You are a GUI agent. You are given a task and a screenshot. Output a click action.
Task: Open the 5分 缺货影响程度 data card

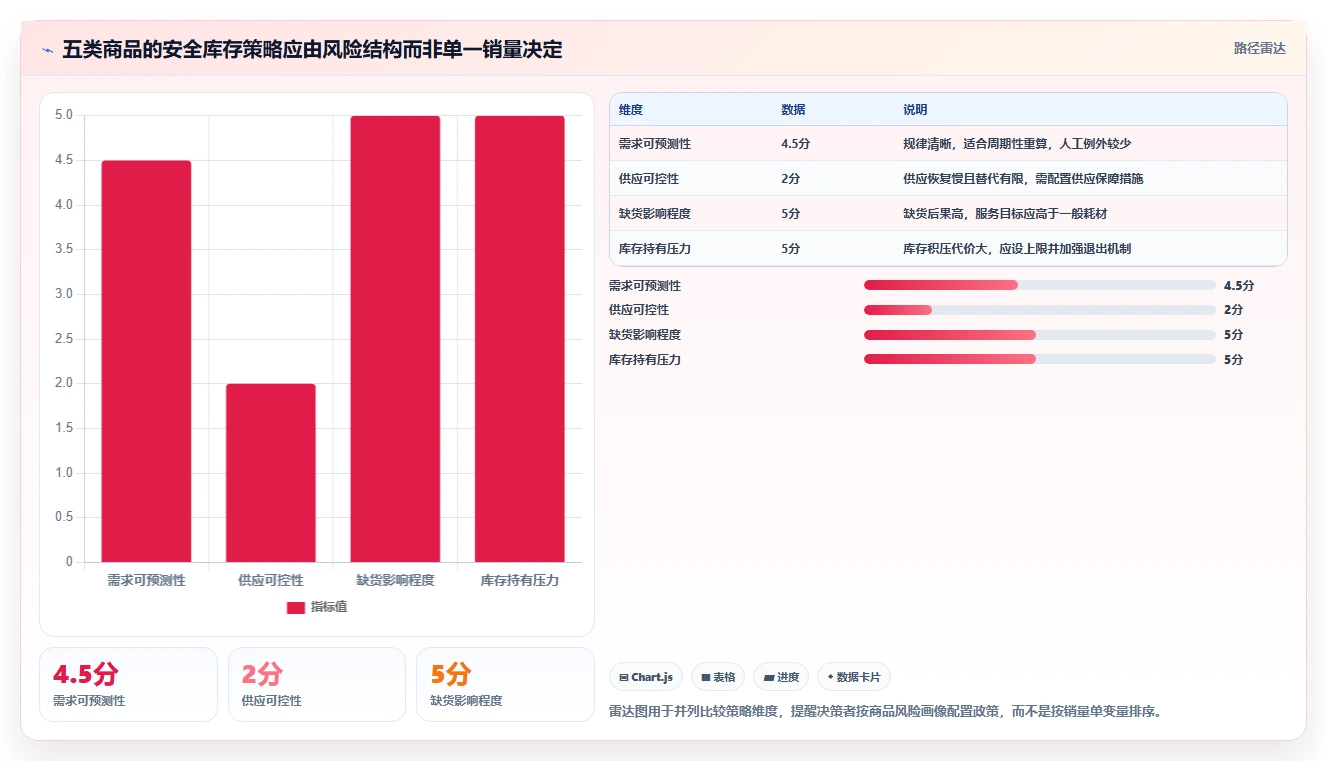[505, 684]
